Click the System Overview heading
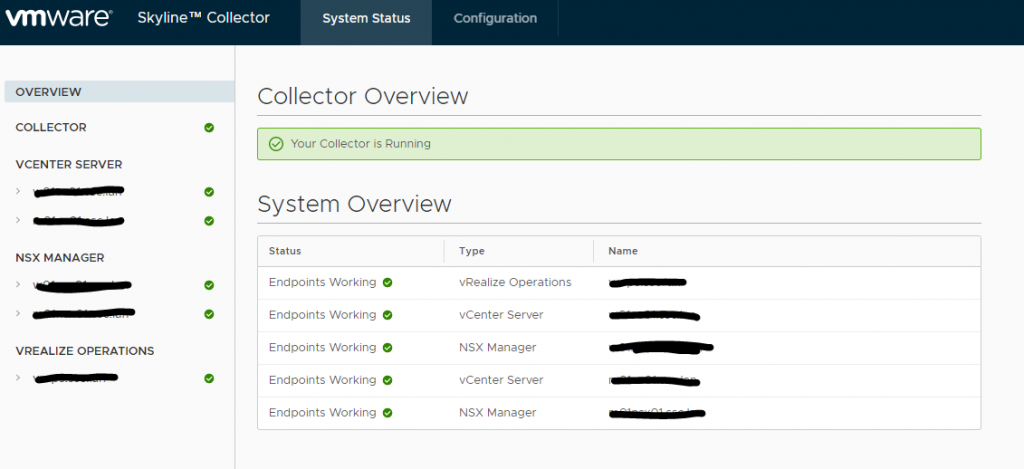 pyautogui.click(x=355, y=204)
